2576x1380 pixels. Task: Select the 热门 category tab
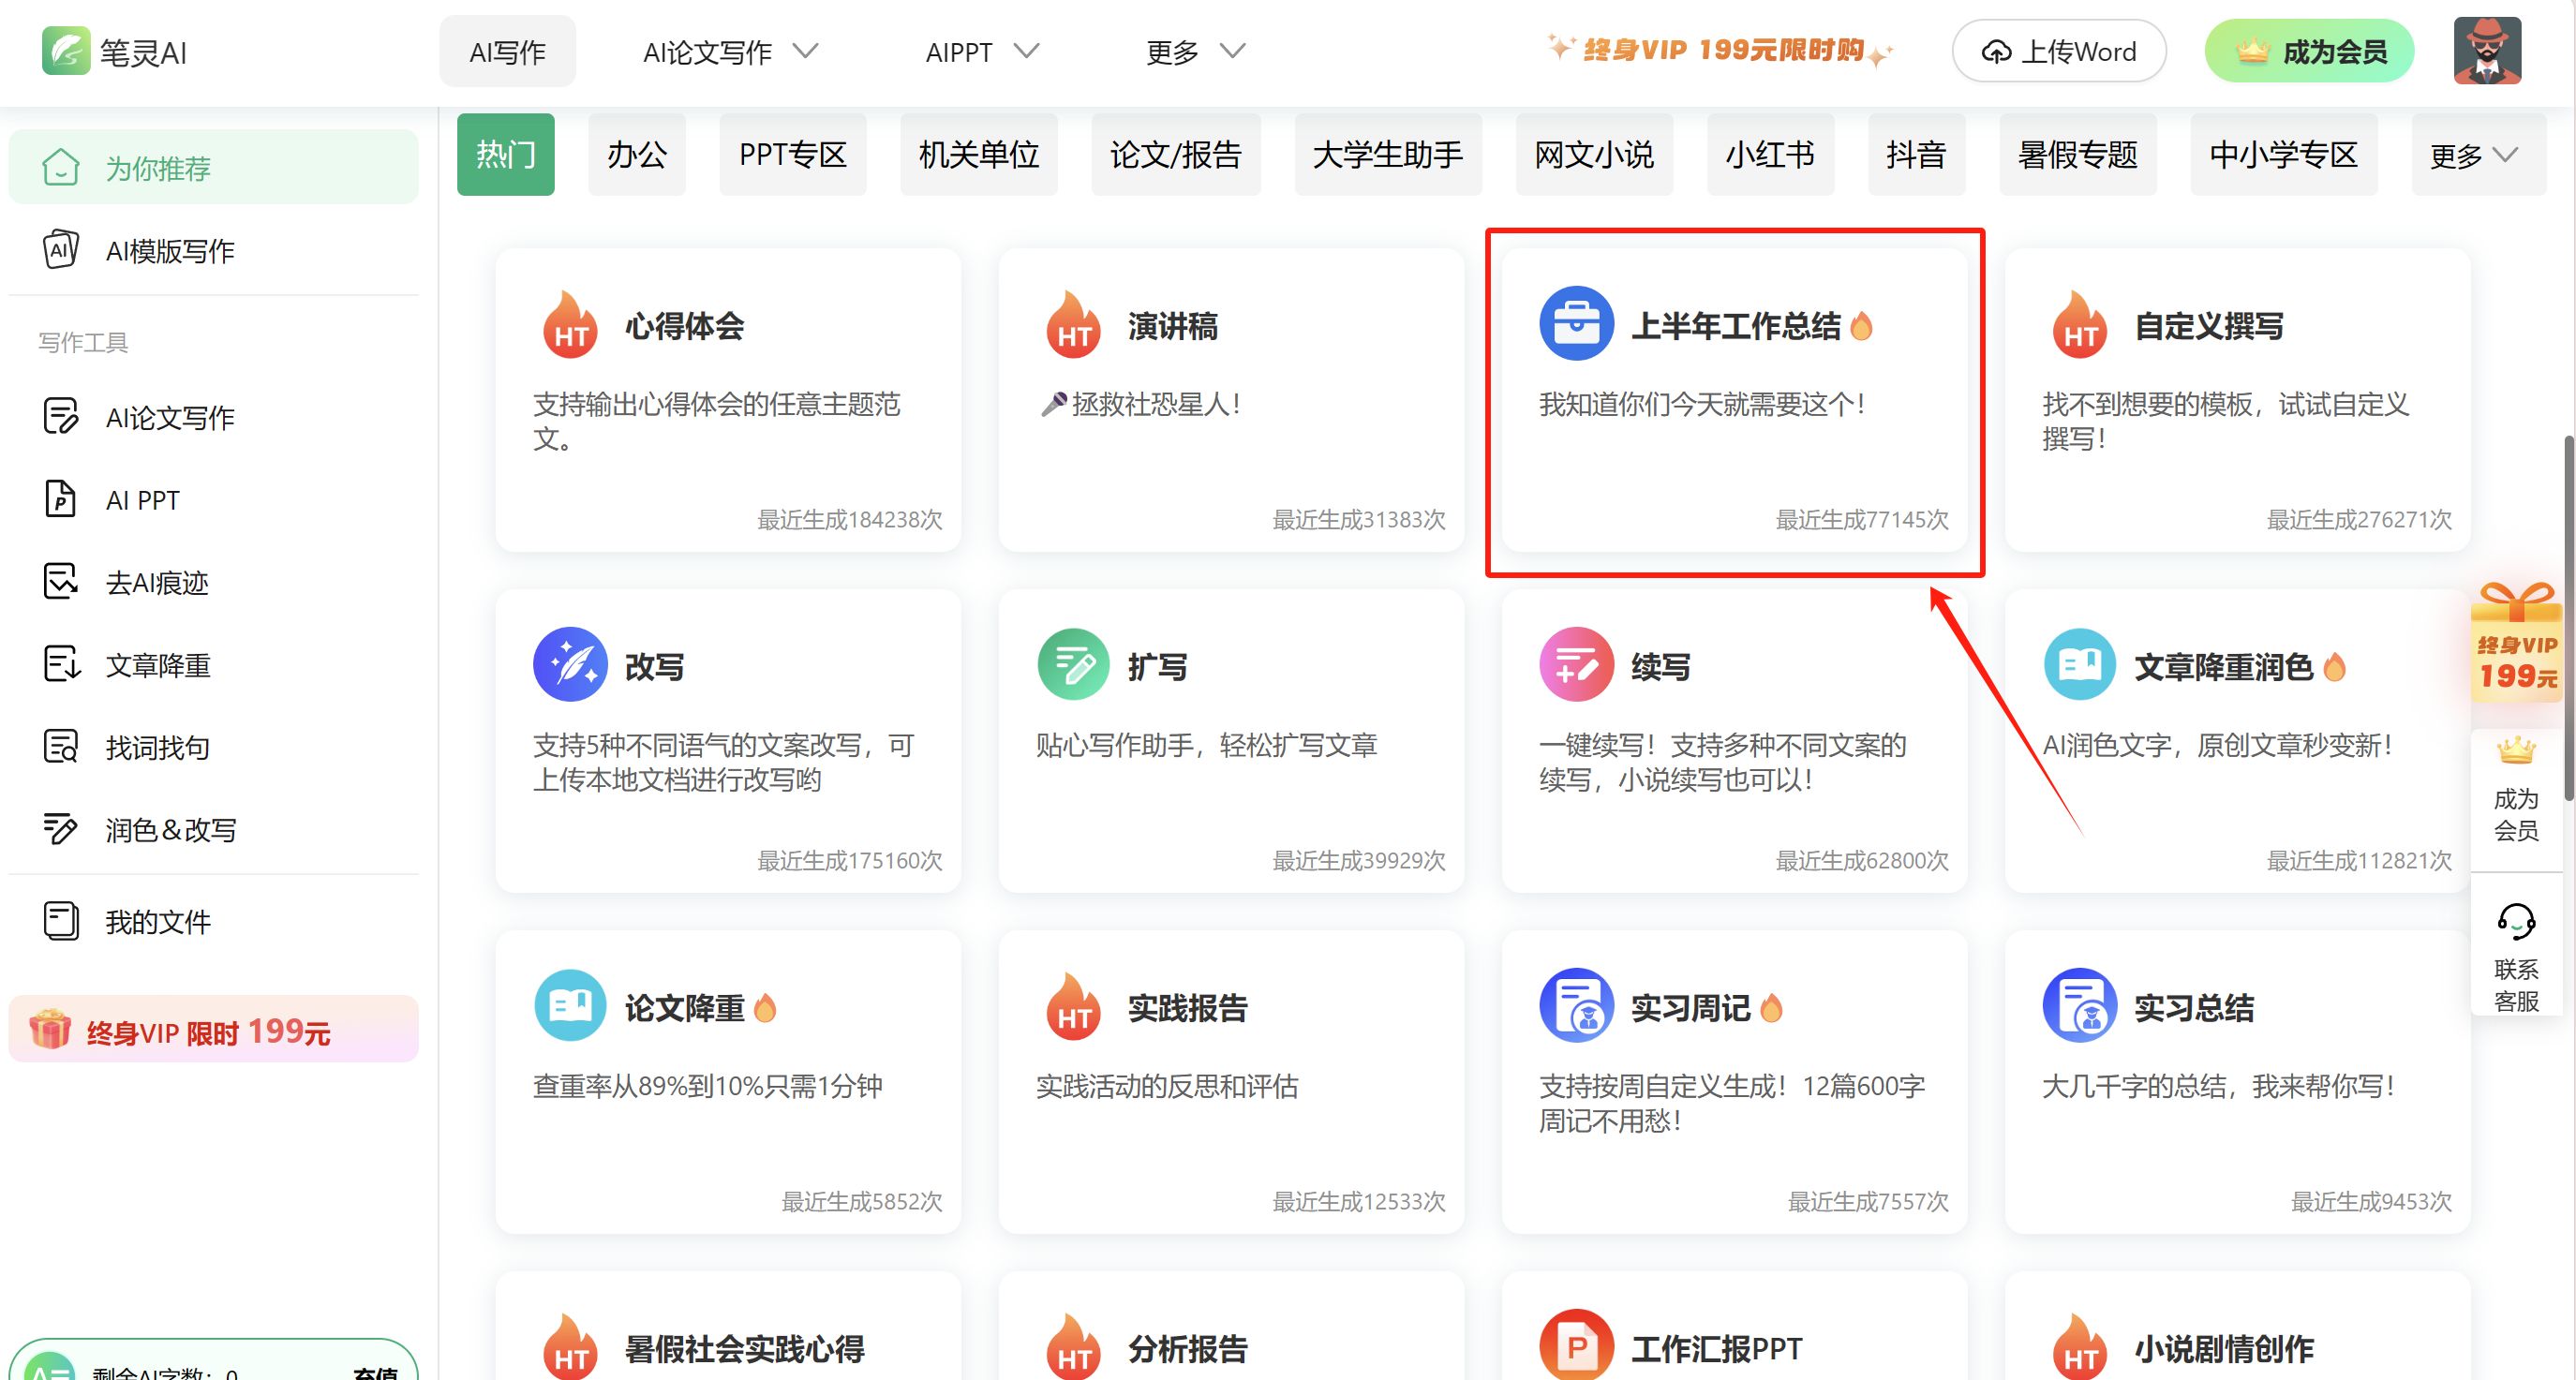coord(506,155)
